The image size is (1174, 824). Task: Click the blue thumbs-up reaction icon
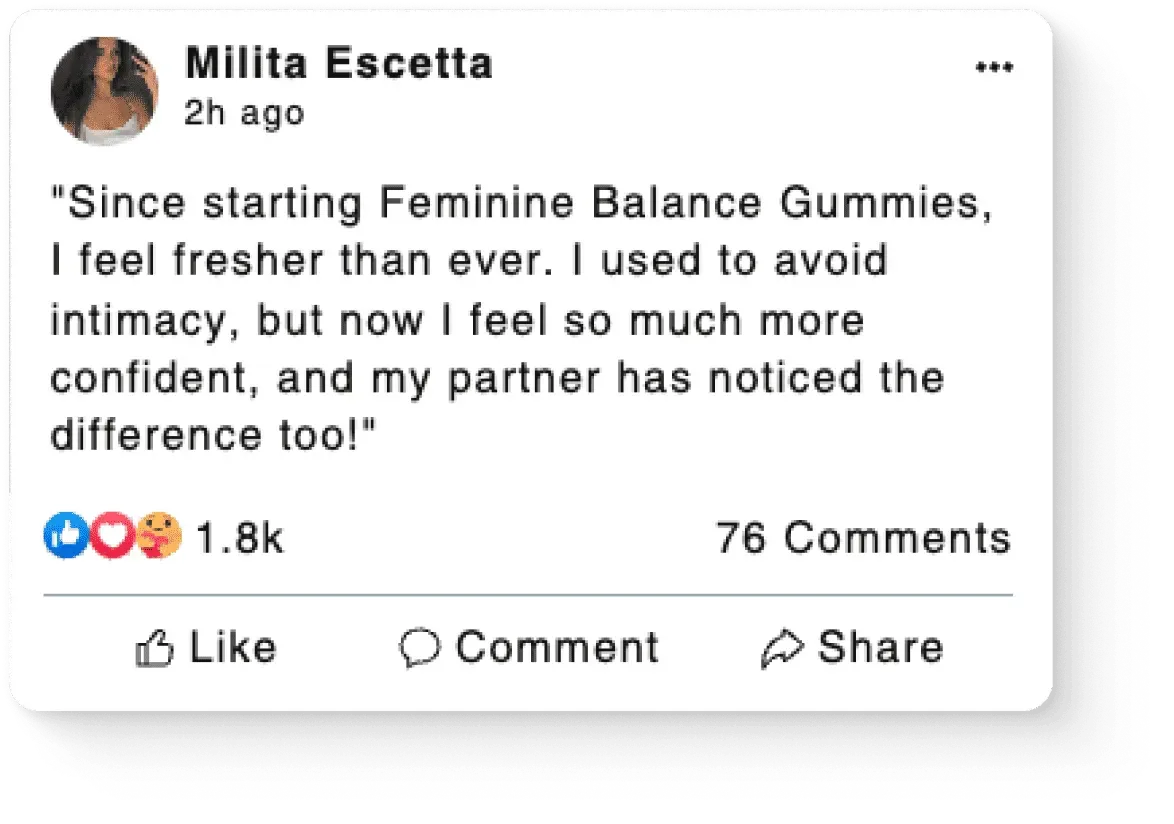pos(63,539)
